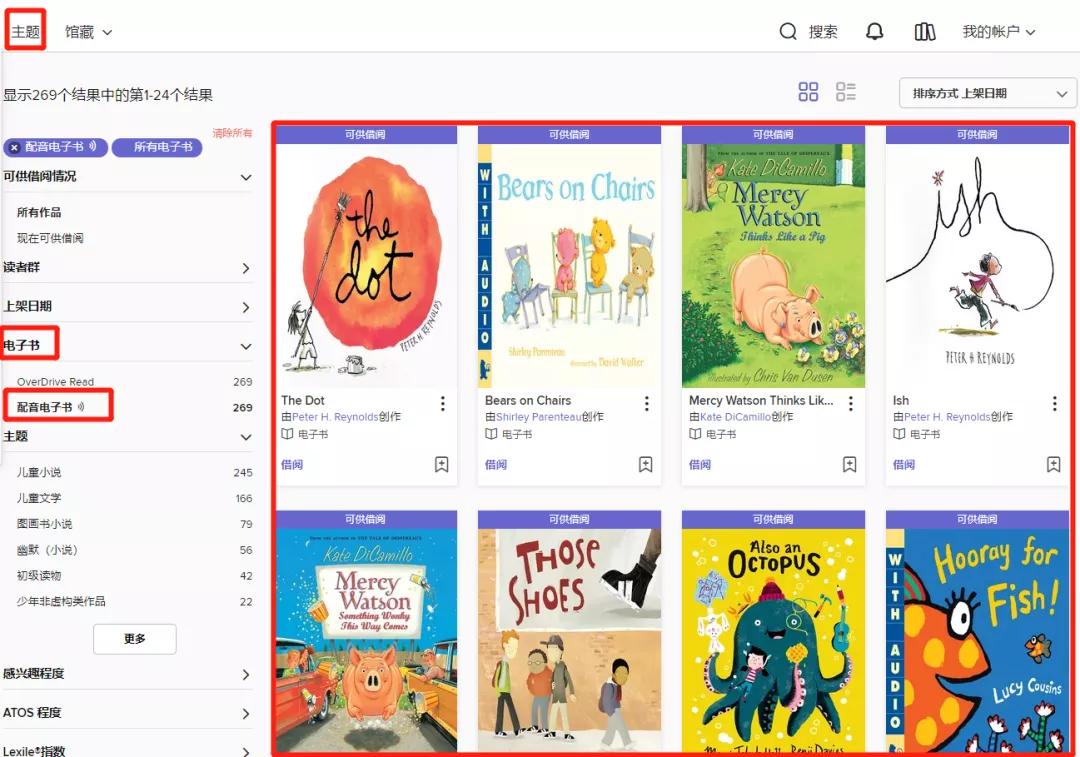Image resolution: width=1080 pixels, height=757 pixels.
Task: Open the Ish book cover
Action: click(977, 266)
